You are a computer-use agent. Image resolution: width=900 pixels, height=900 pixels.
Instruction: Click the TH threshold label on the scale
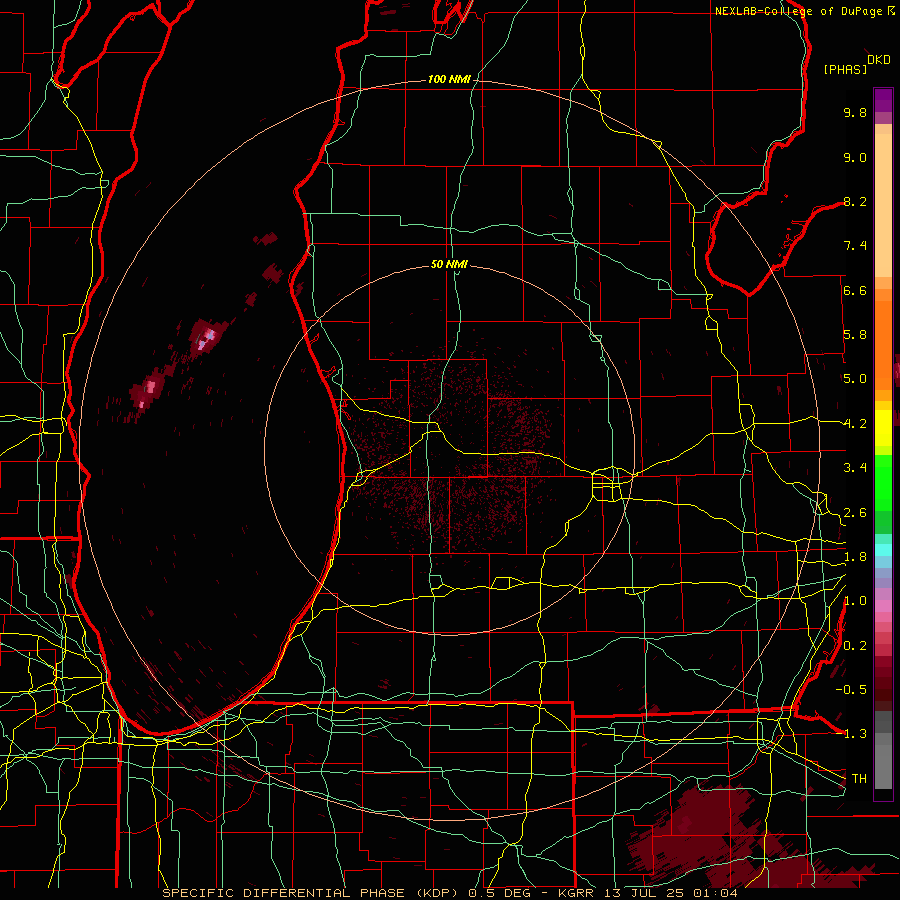click(x=859, y=778)
